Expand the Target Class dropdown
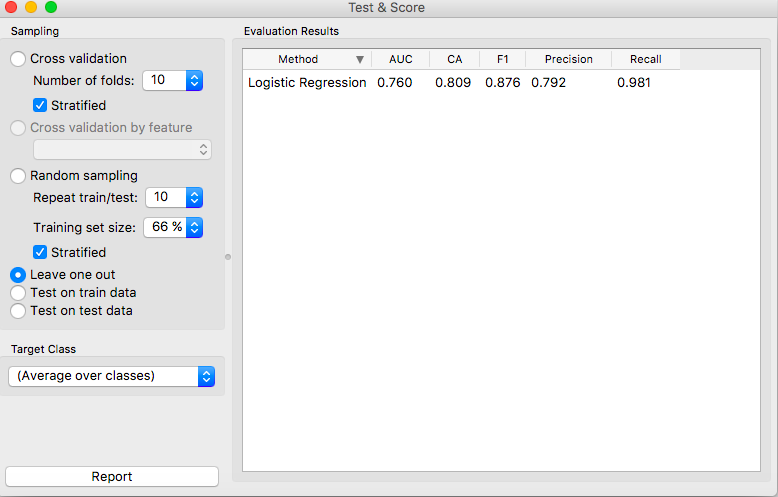The width and height of the screenshot is (778, 497). click(x=111, y=376)
